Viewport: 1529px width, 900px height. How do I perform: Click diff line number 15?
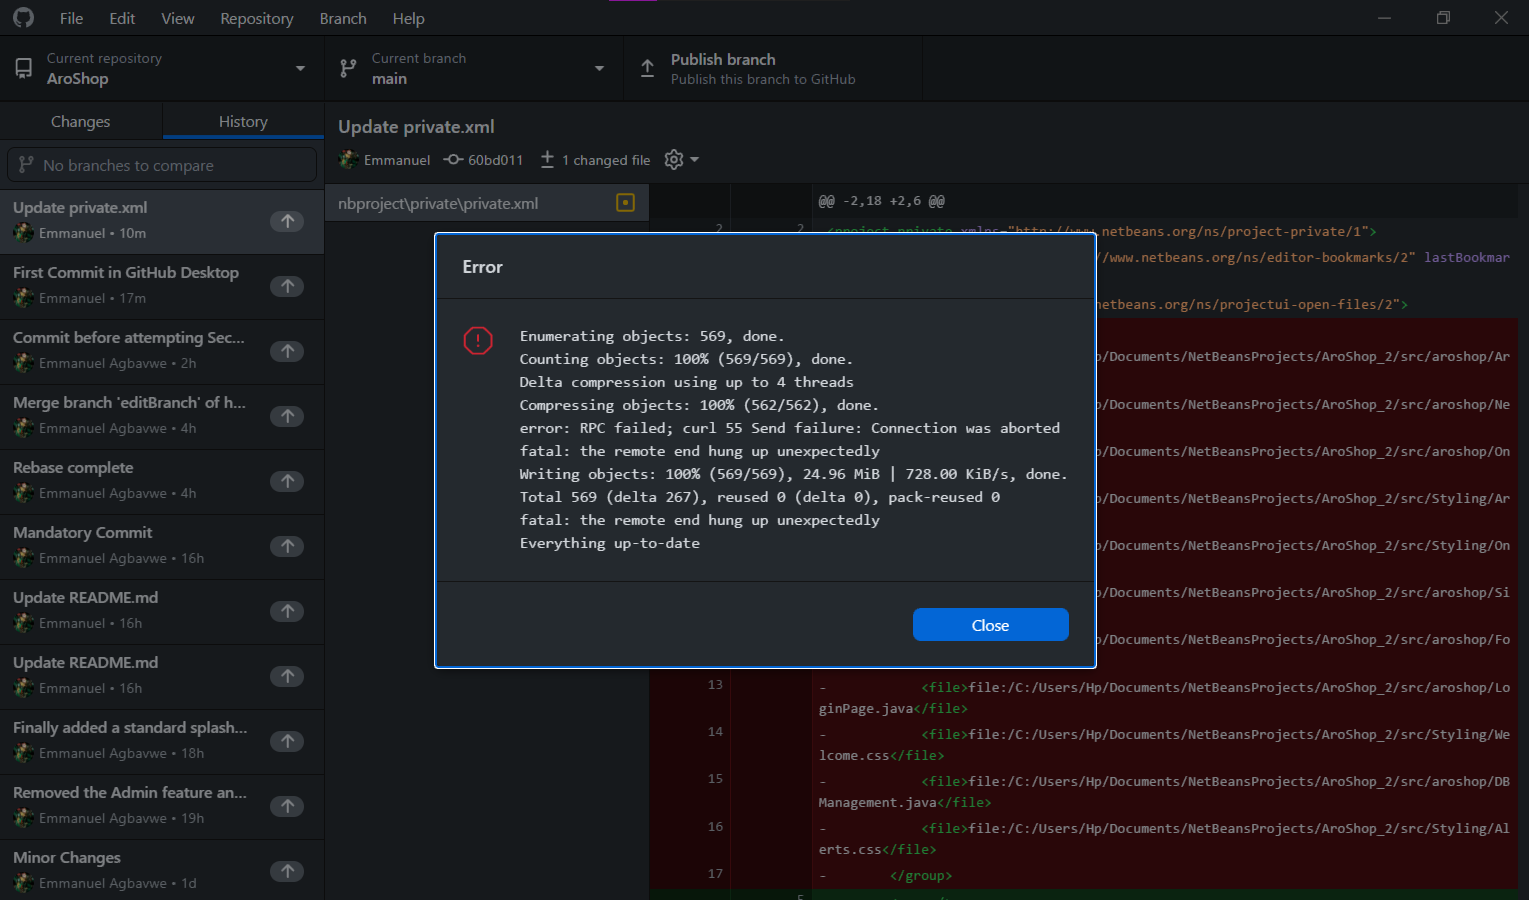point(715,778)
